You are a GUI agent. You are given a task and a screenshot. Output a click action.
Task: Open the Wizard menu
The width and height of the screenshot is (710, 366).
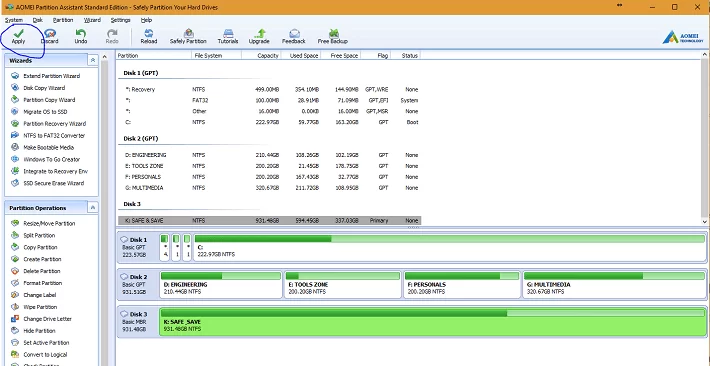click(x=92, y=20)
